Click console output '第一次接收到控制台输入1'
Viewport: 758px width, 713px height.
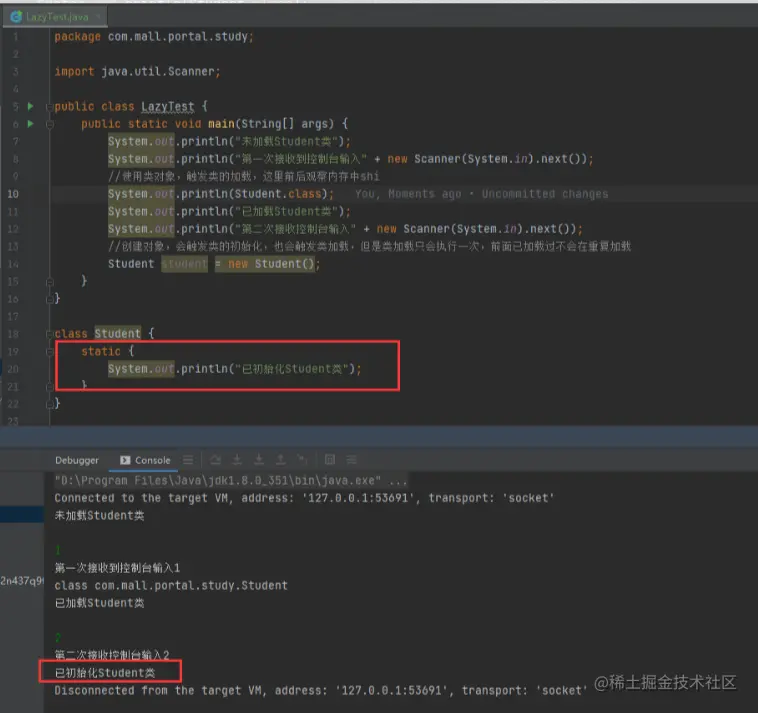click(117, 568)
